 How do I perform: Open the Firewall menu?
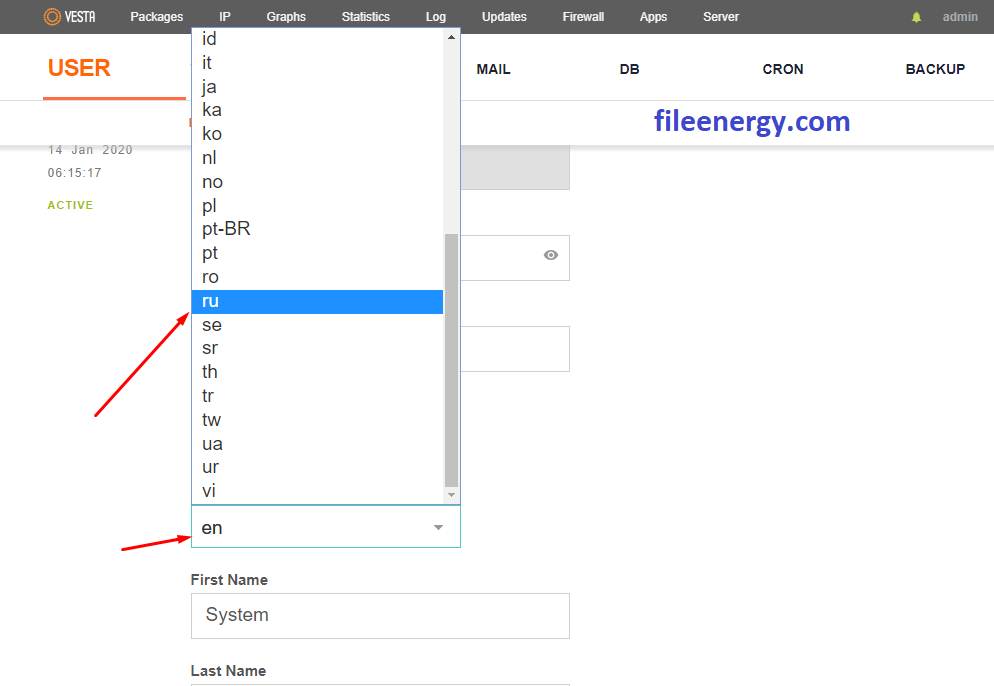click(x=583, y=17)
